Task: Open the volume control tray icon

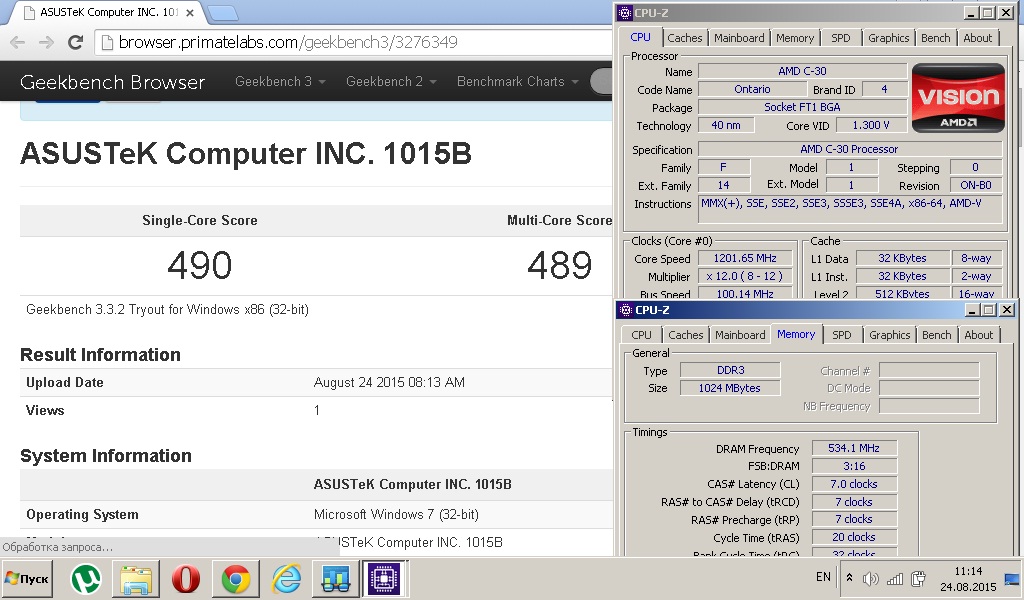Action: [871, 578]
